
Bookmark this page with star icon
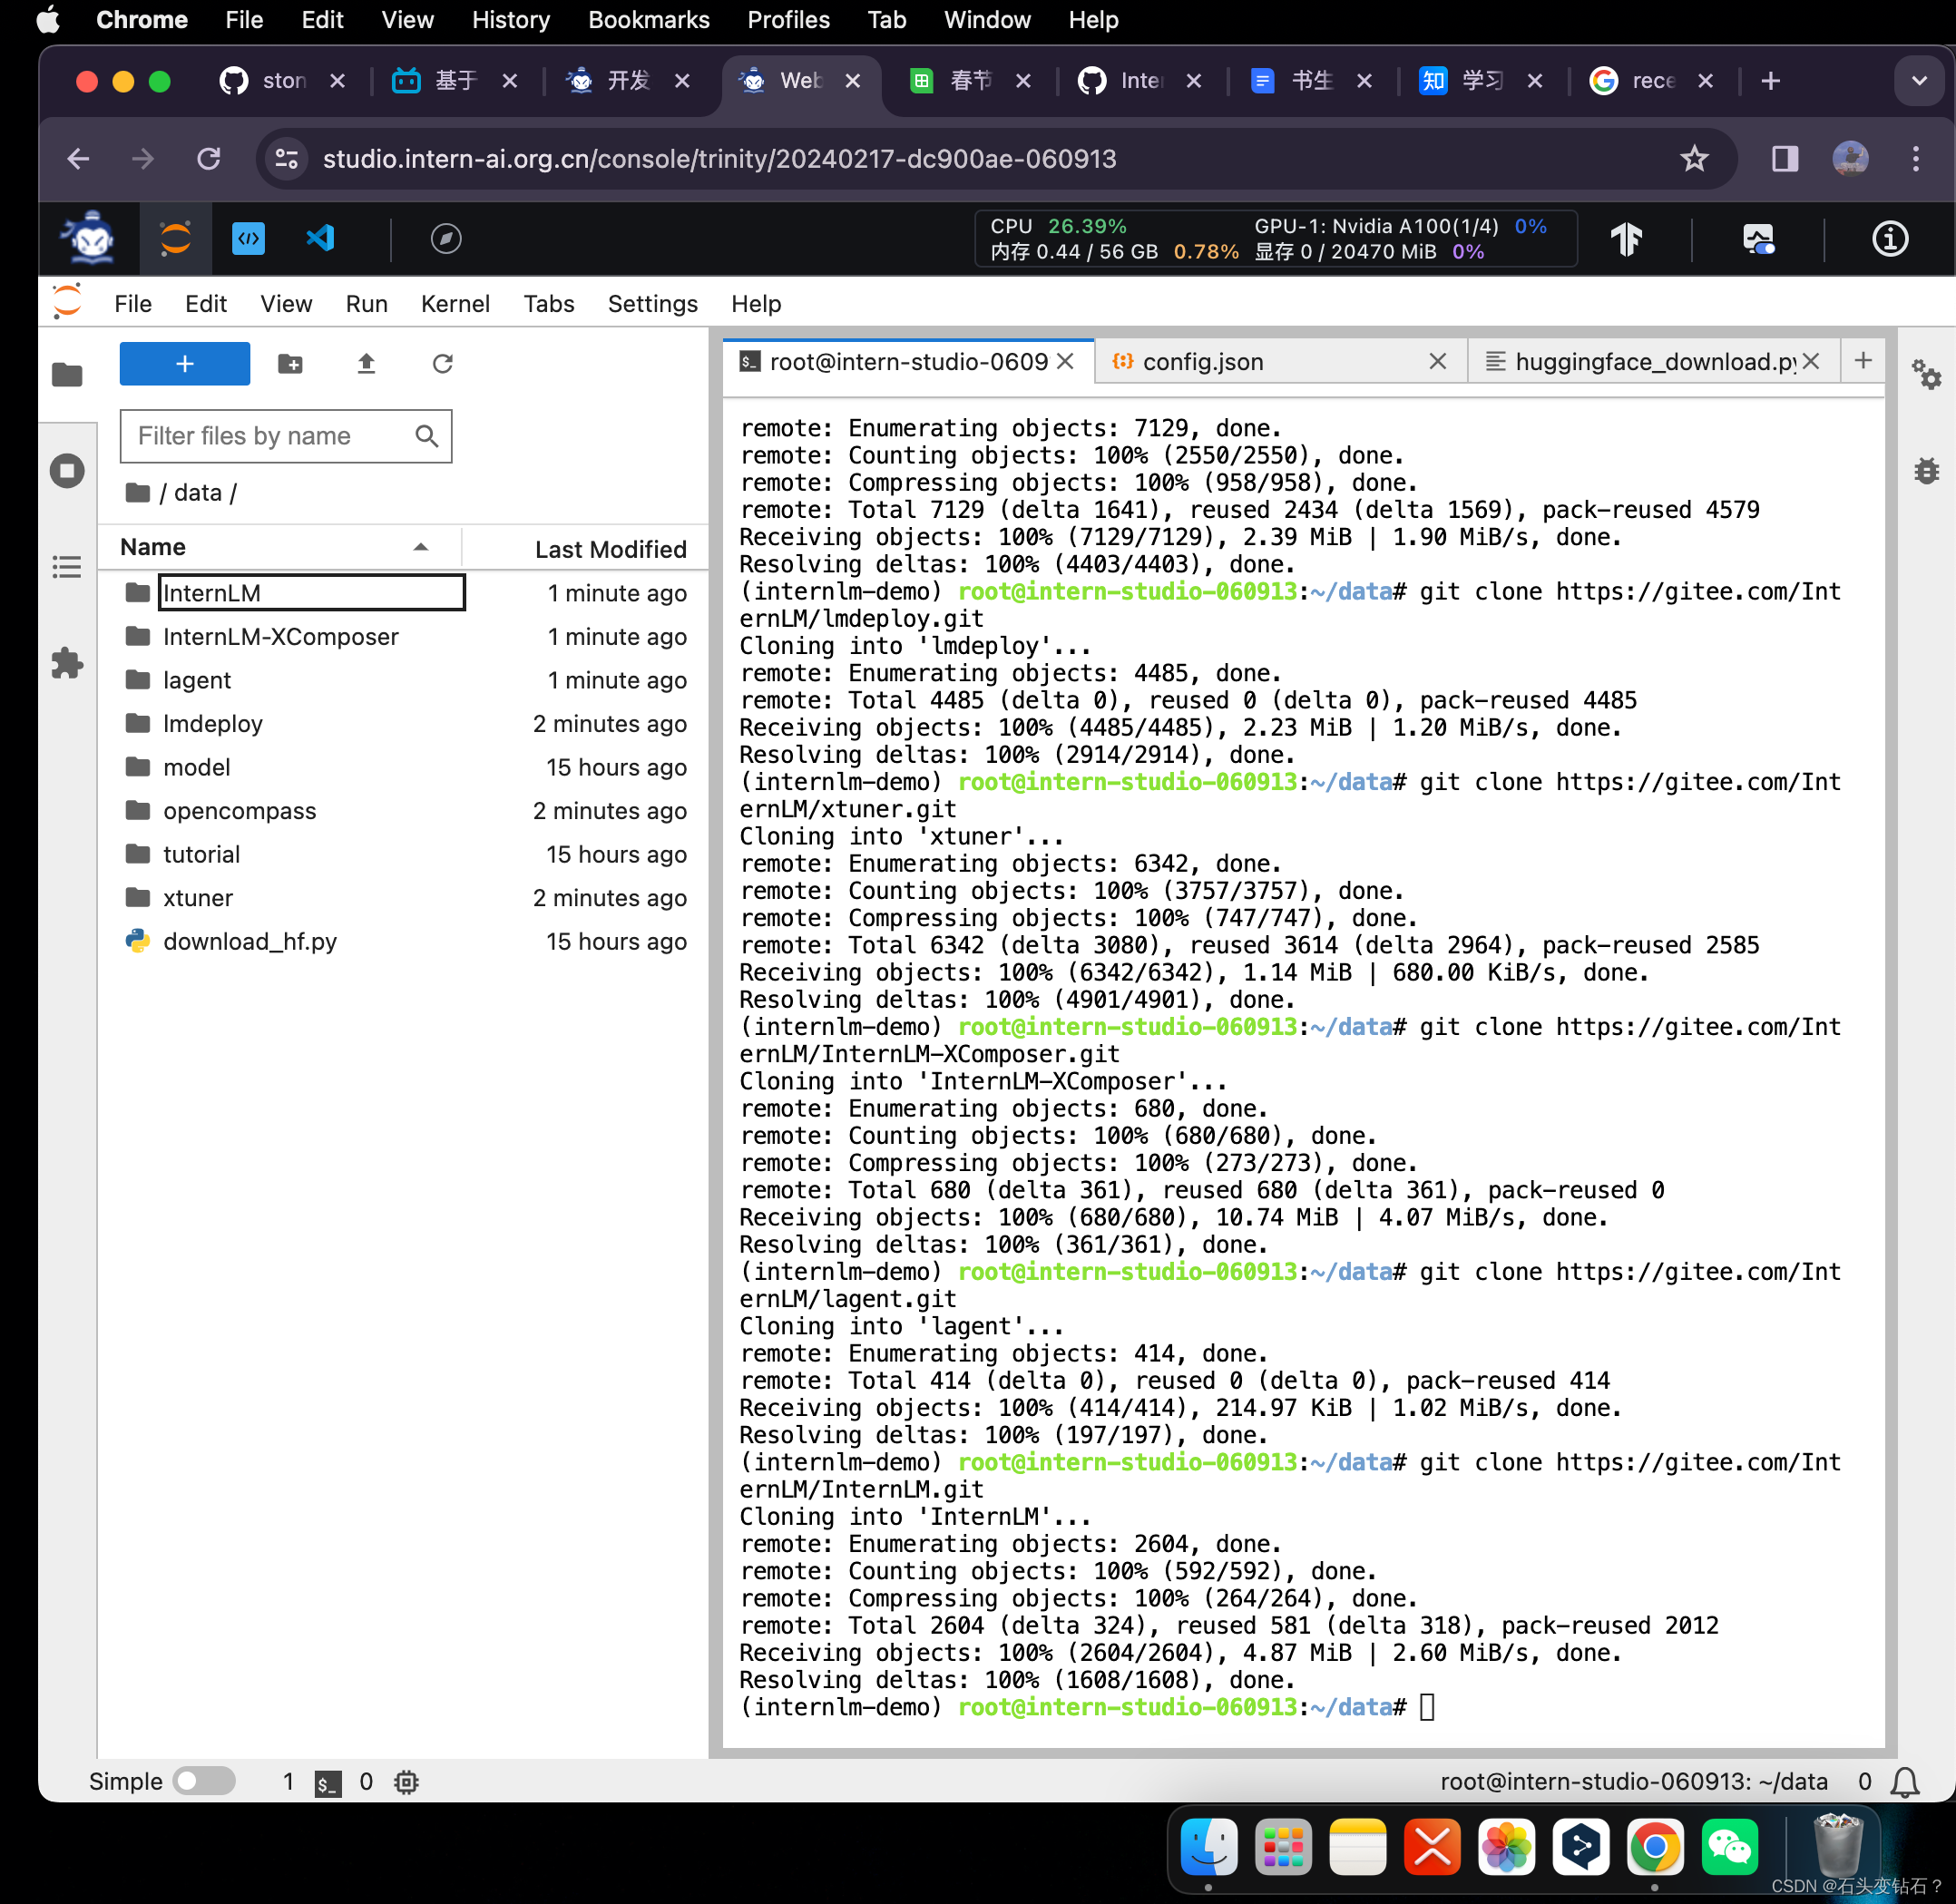1693,158
